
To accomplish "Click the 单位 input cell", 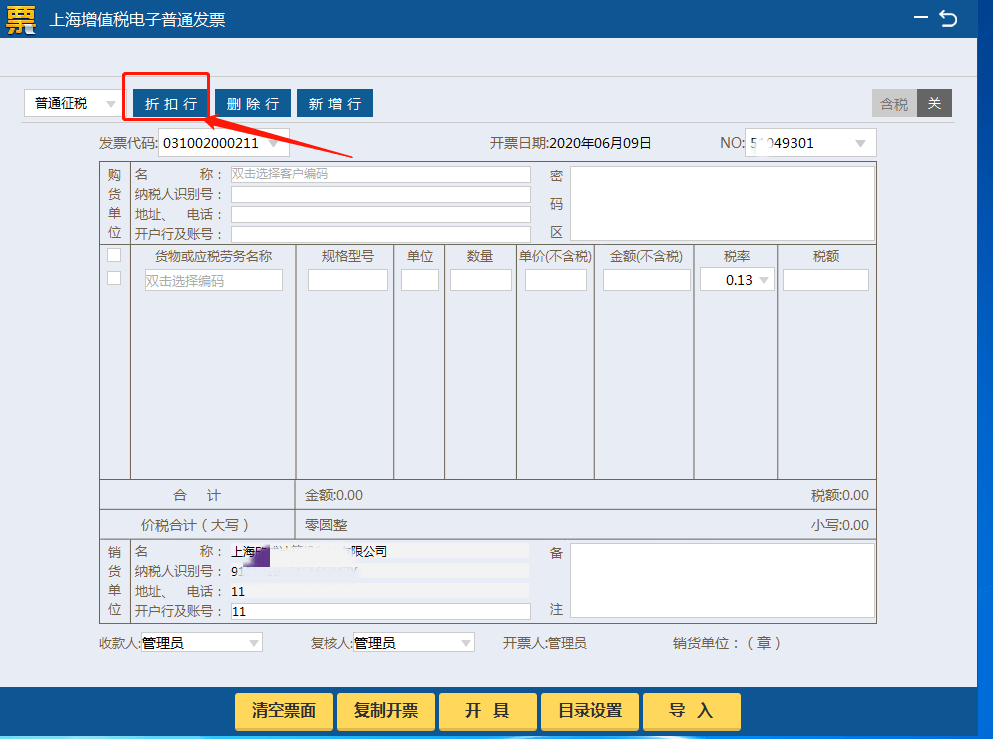I will click(420, 280).
